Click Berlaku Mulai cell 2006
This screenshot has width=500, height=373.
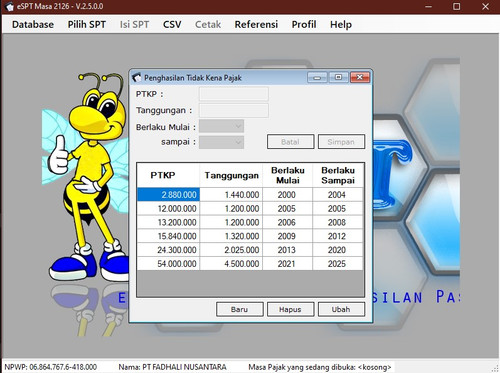(288, 222)
